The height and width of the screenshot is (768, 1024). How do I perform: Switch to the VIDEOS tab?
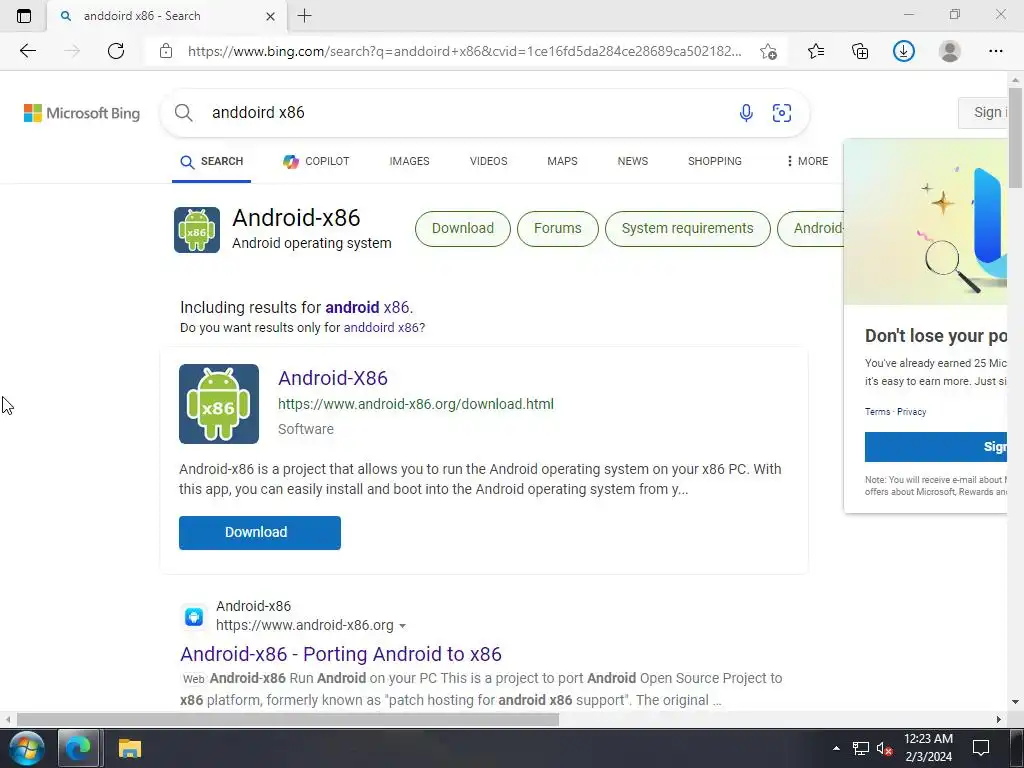pos(488,161)
